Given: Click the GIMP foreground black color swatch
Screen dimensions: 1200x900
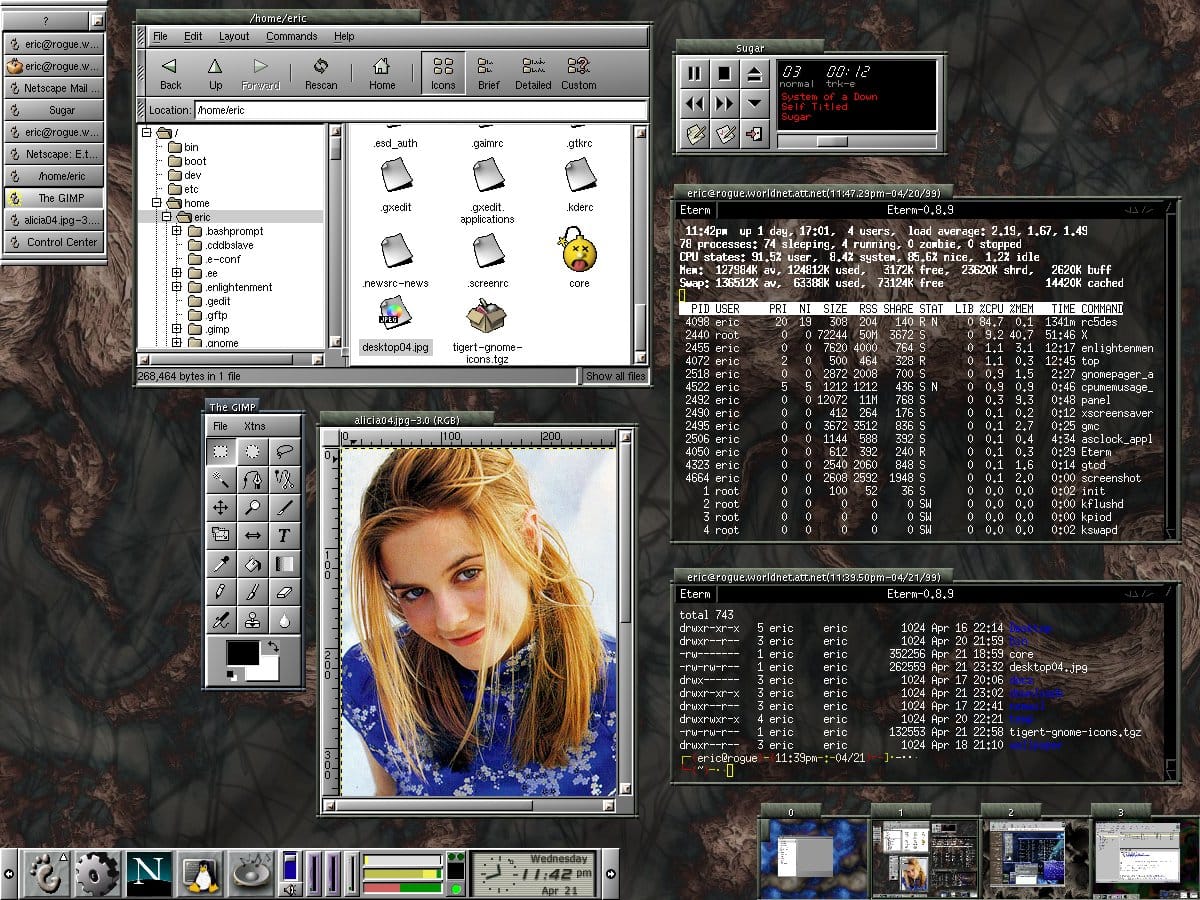Looking at the screenshot, I should (241, 654).
